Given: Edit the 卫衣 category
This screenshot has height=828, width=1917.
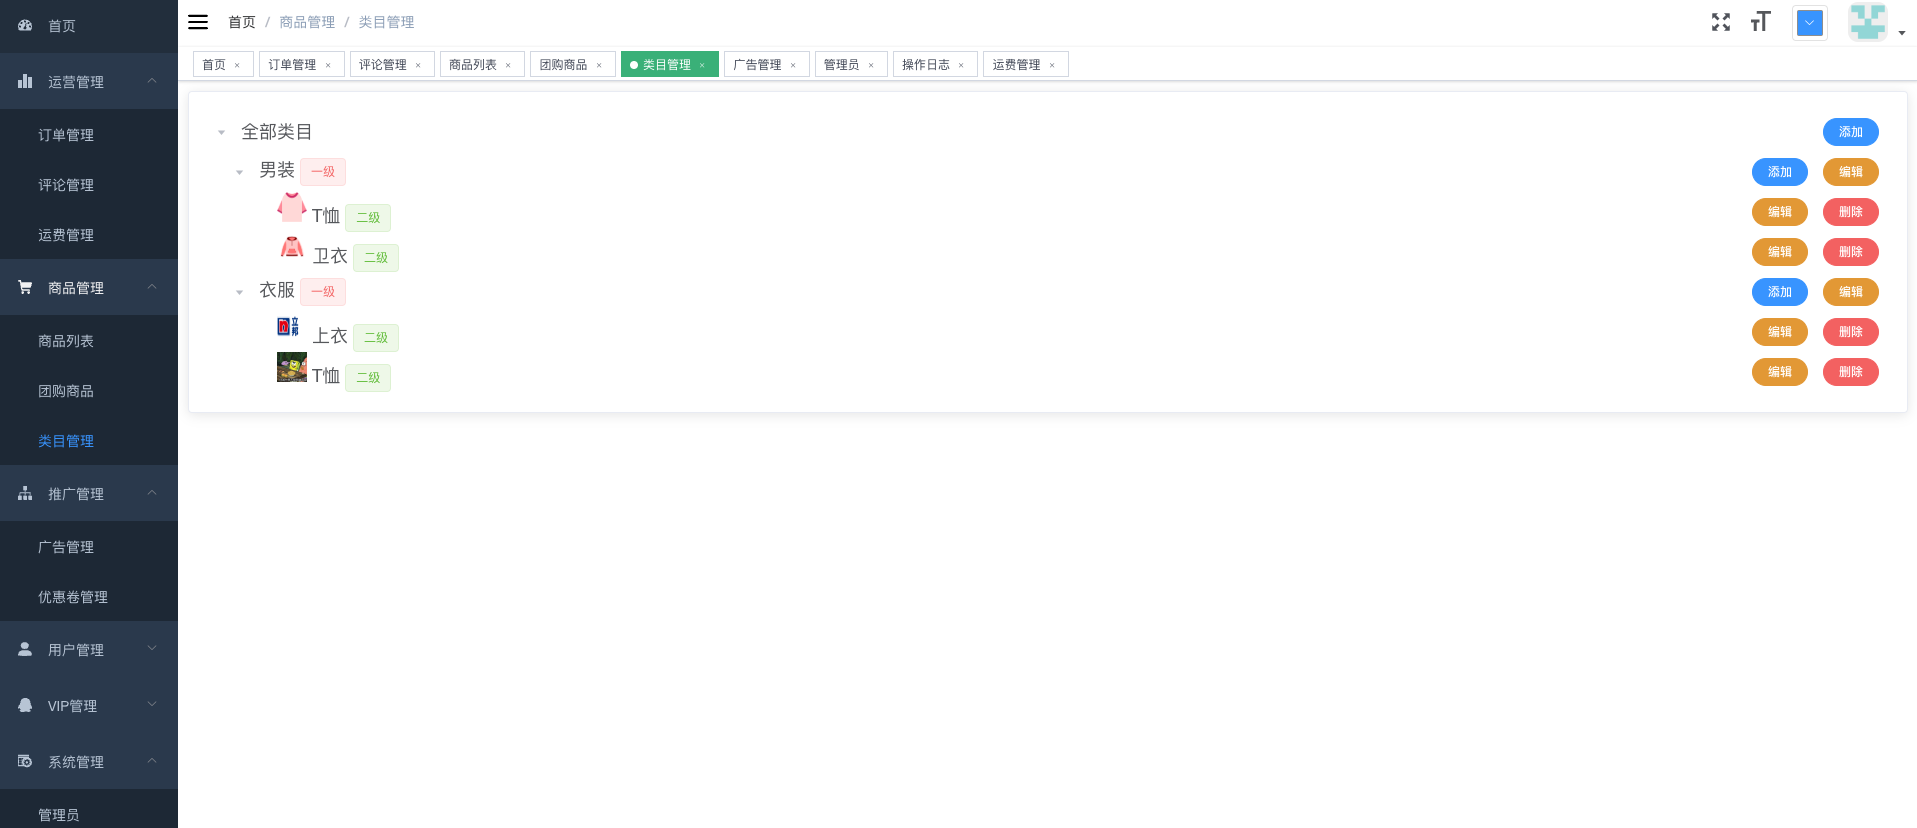Looking at the screenshot, I should [x=1779, y=252].
